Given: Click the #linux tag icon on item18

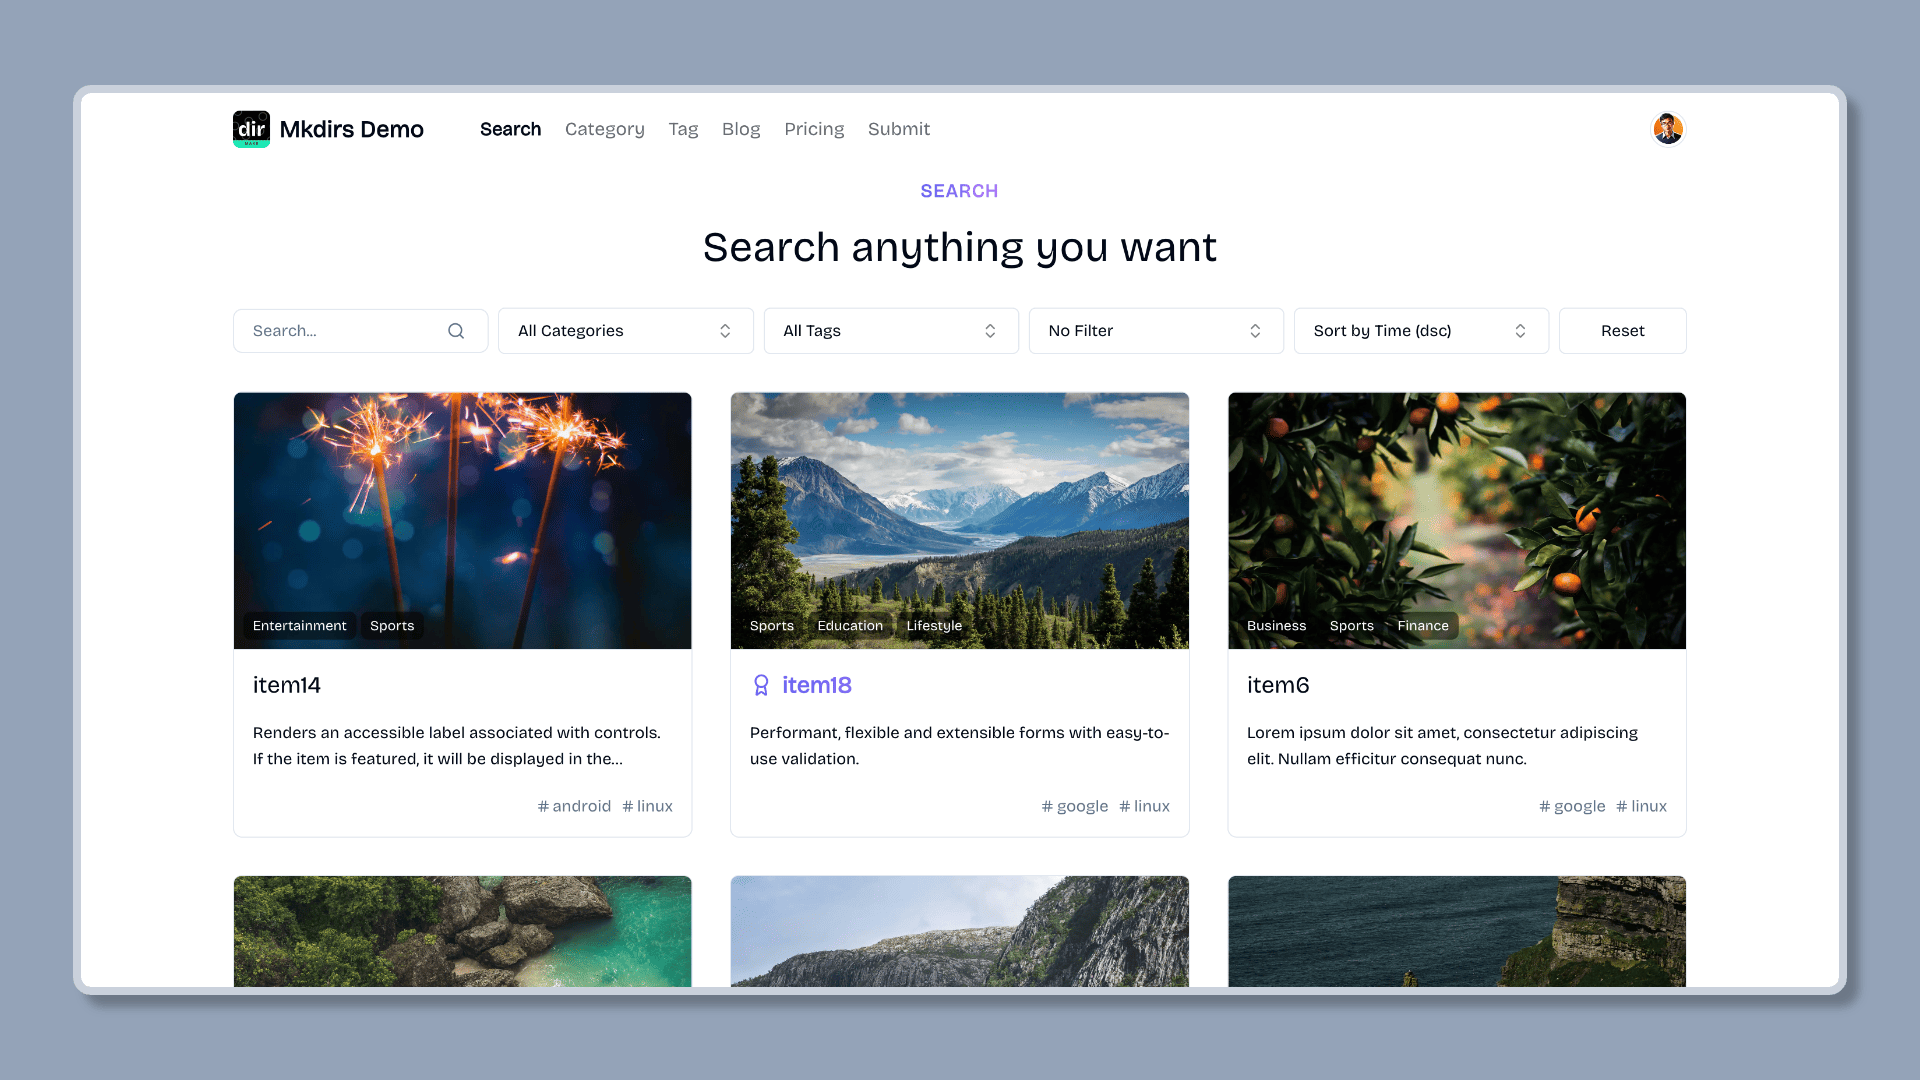Looking at the screenshot, I should pyautogui.click(x=1126, y=806).
